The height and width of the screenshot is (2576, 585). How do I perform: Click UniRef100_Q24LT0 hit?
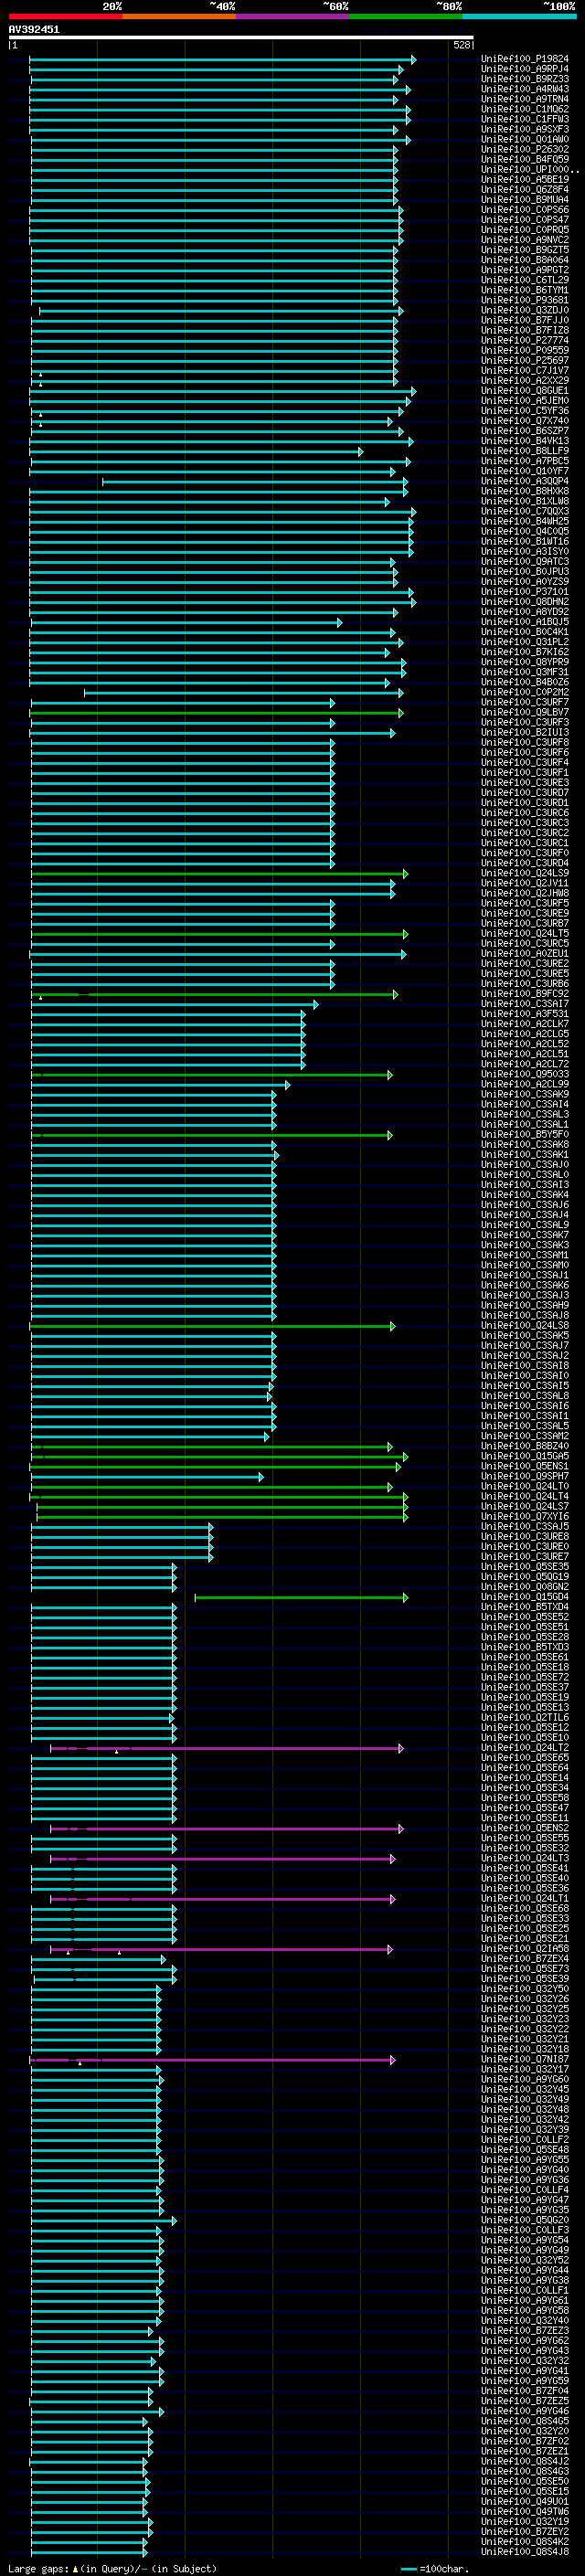[x=525, y=1486]
